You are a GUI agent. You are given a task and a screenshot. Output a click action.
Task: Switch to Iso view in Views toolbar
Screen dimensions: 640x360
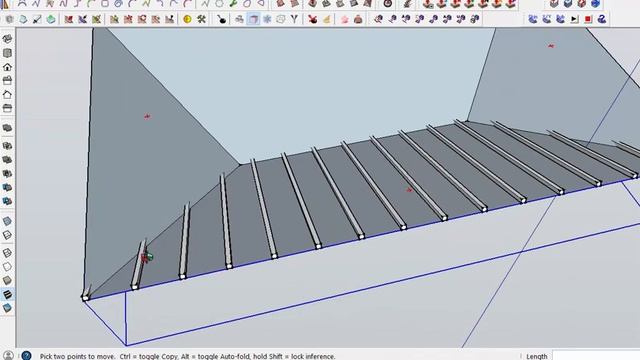7,39
